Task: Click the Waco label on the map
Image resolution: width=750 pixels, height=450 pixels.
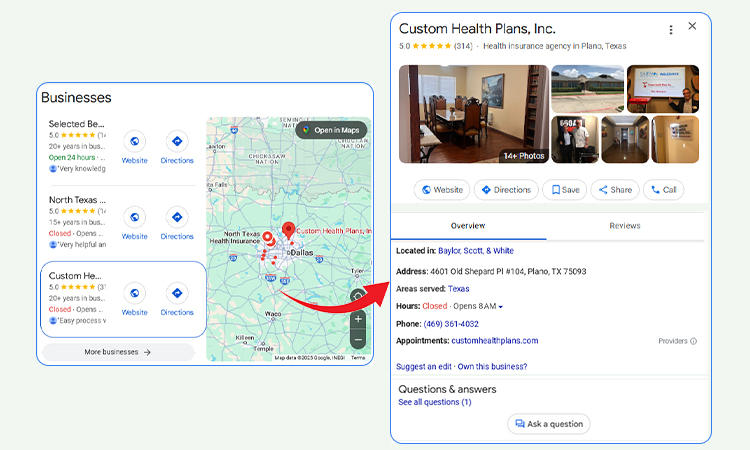Action: tap(273, 314)
